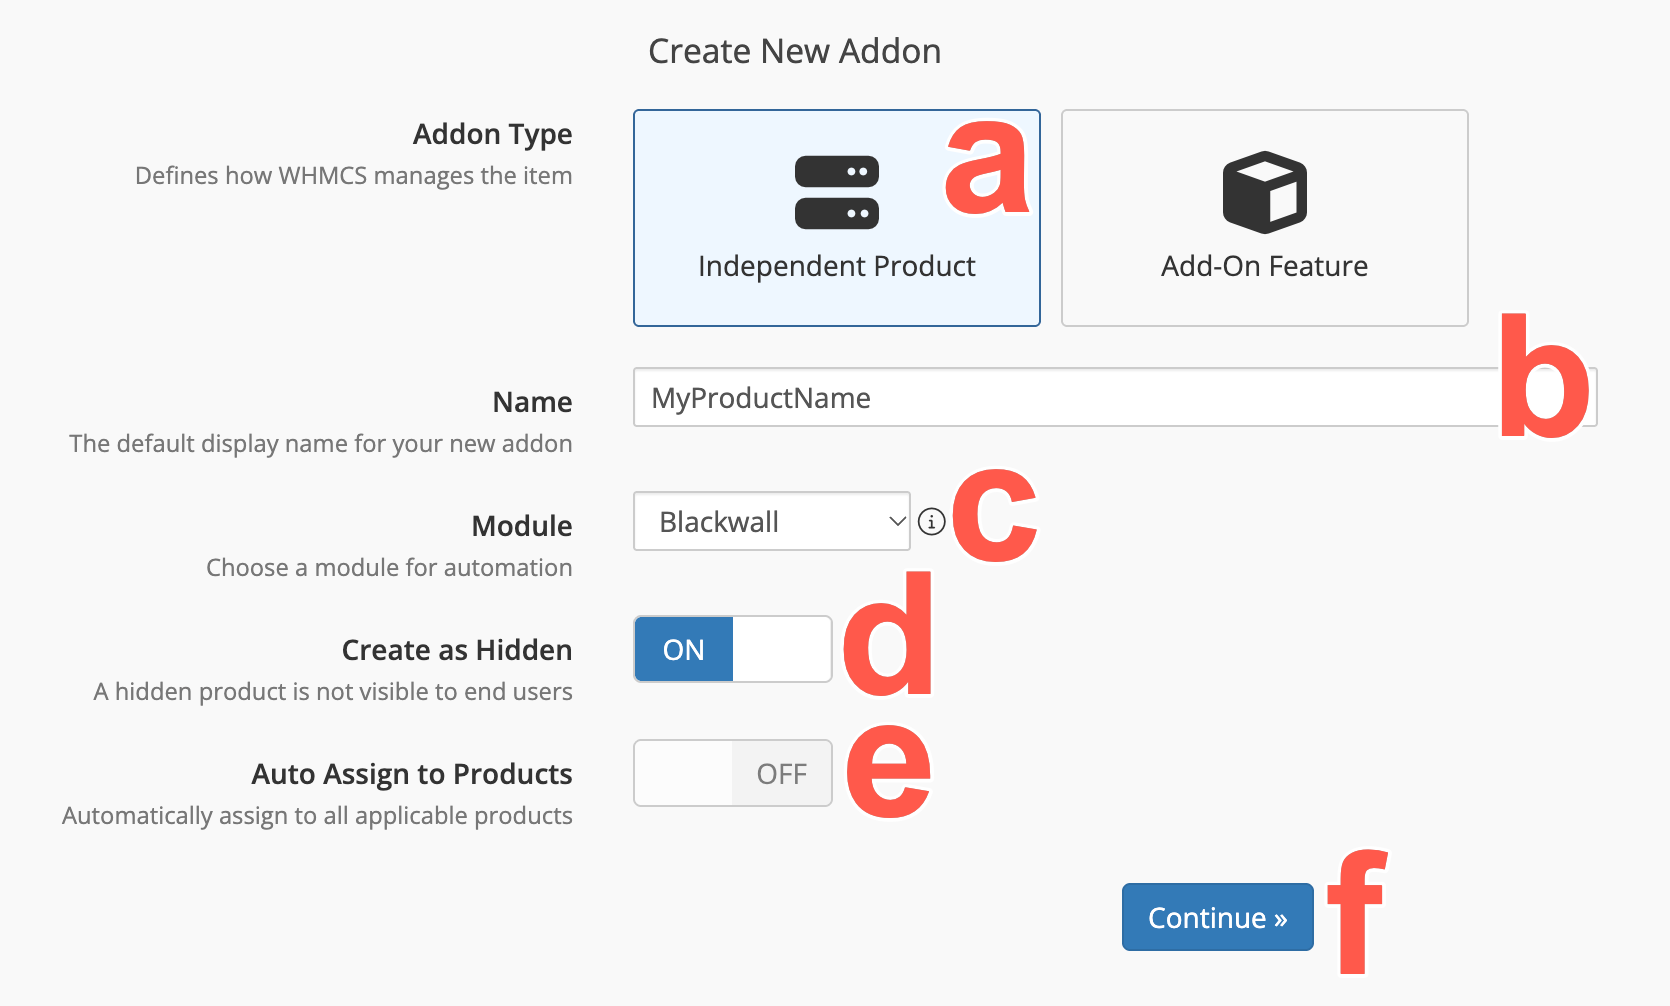The image size is (1670, 1006).
Task: Open the info icon beside the Module dropdown
Action: click(x=931, y=522)
